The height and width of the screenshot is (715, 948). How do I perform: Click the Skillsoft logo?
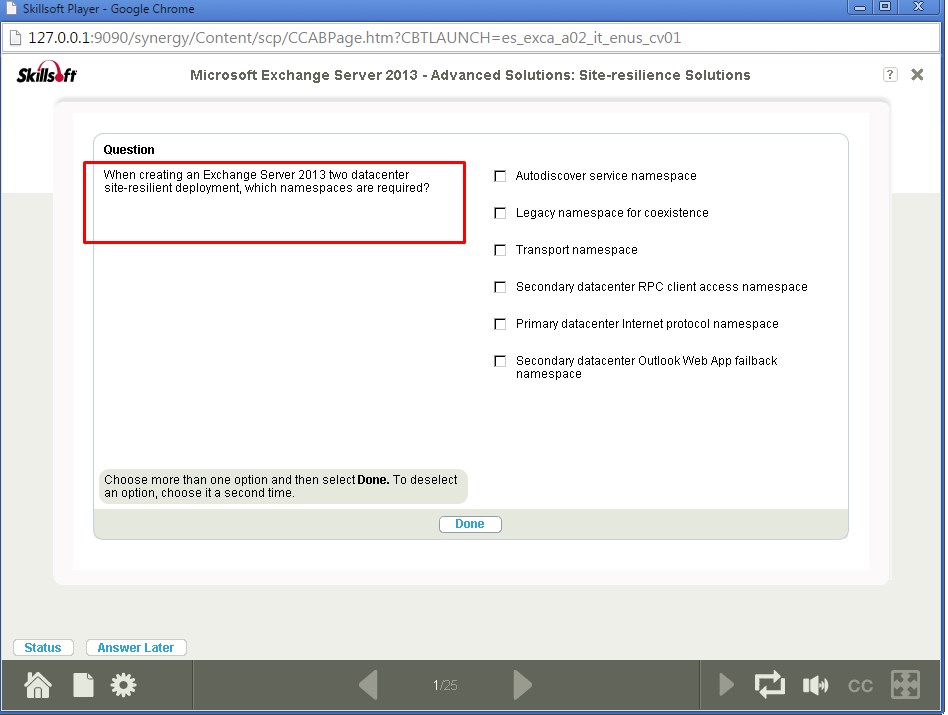pos(47,73)
